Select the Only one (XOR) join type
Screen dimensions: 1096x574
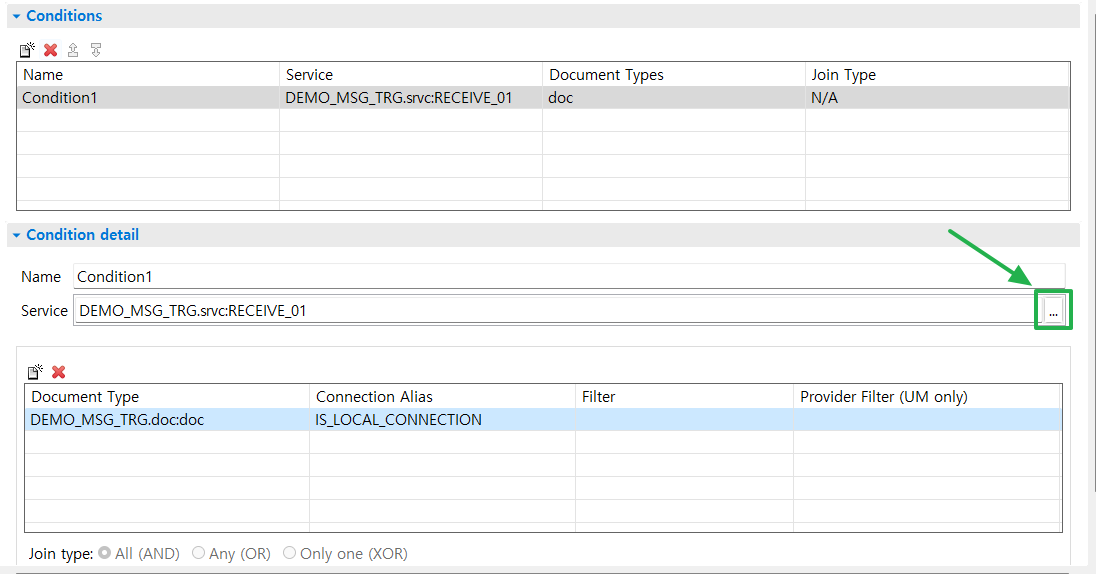click(290, 553)
